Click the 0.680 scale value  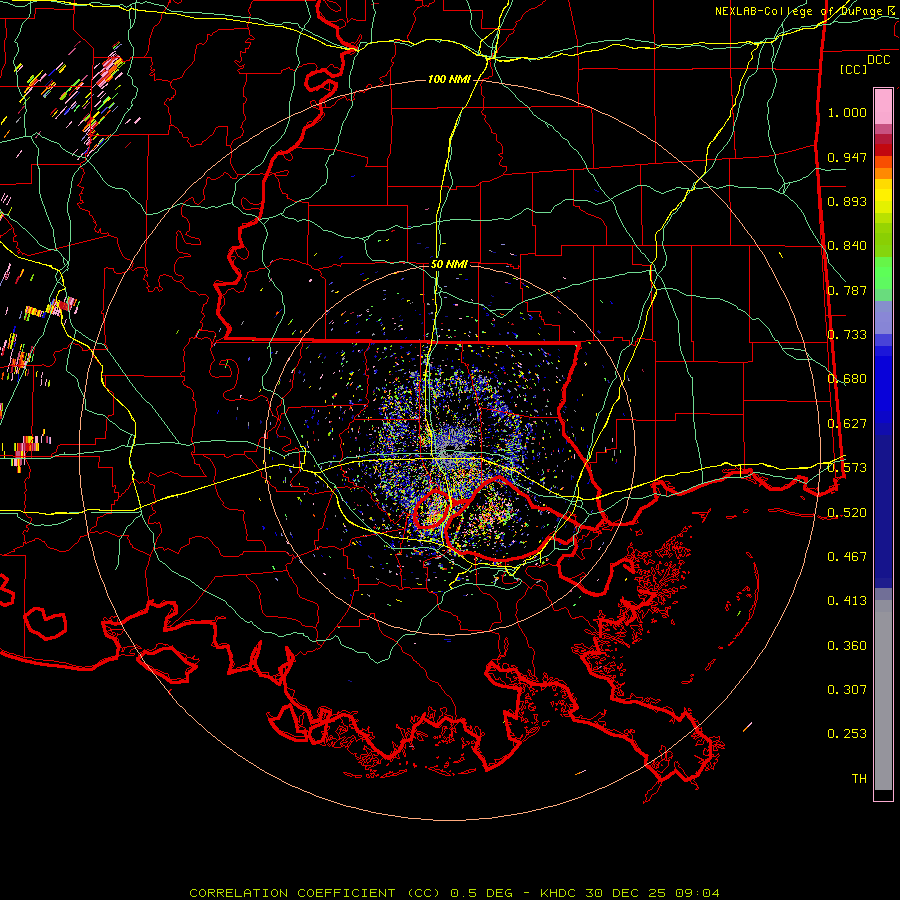847,379
